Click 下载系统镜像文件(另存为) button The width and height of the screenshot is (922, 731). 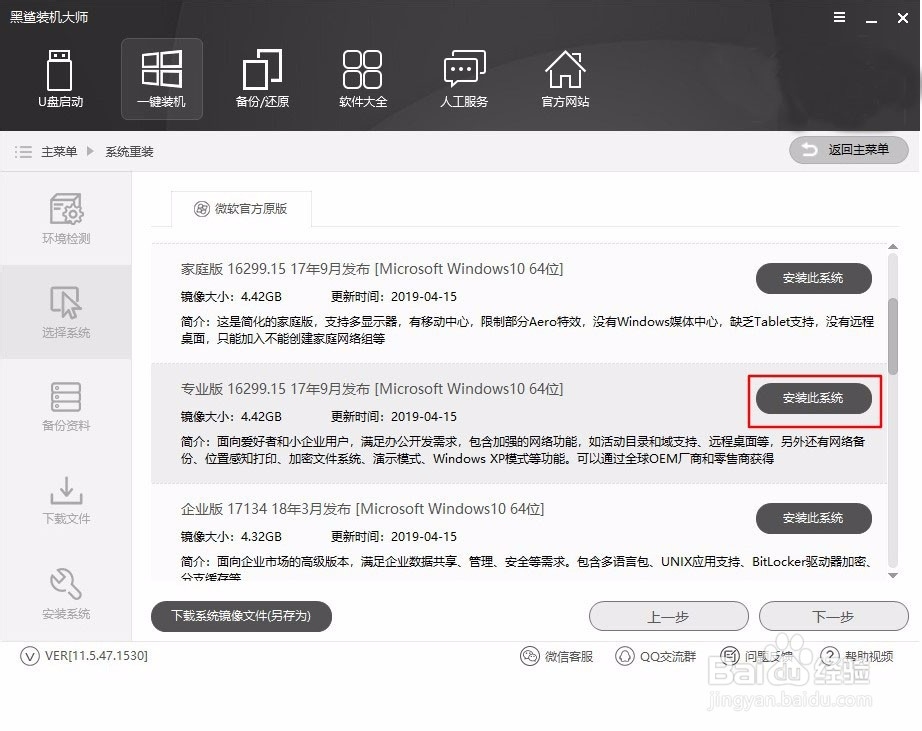pyautogui.click(x=241, y=616)
